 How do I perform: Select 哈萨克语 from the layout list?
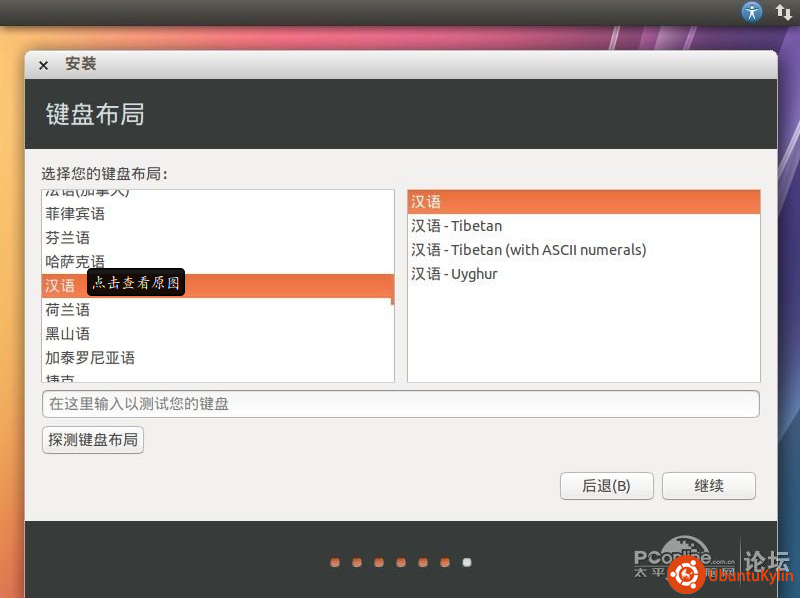[75, 262]
